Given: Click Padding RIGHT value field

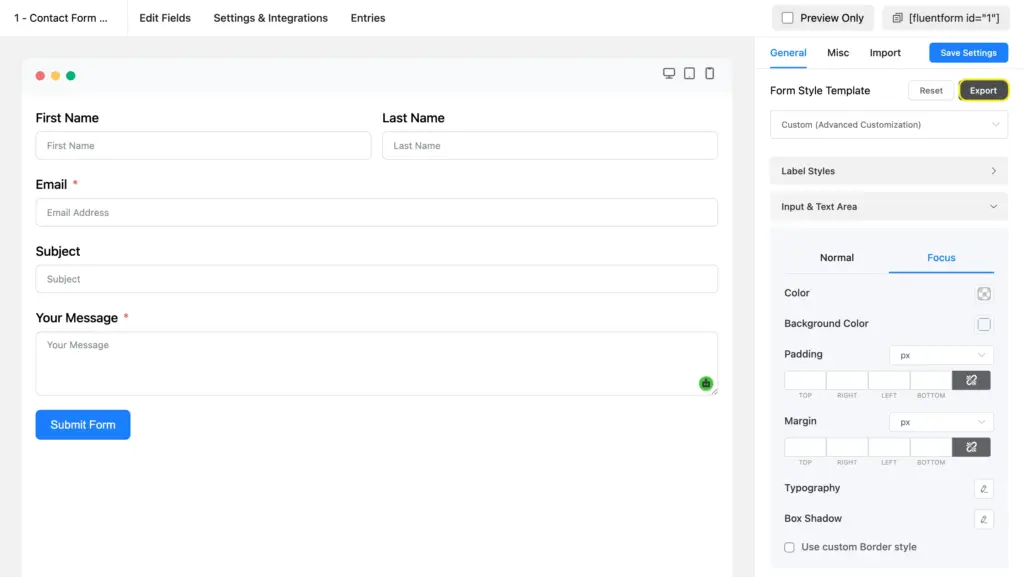Looking at the screenshot, I should [847, 380].
